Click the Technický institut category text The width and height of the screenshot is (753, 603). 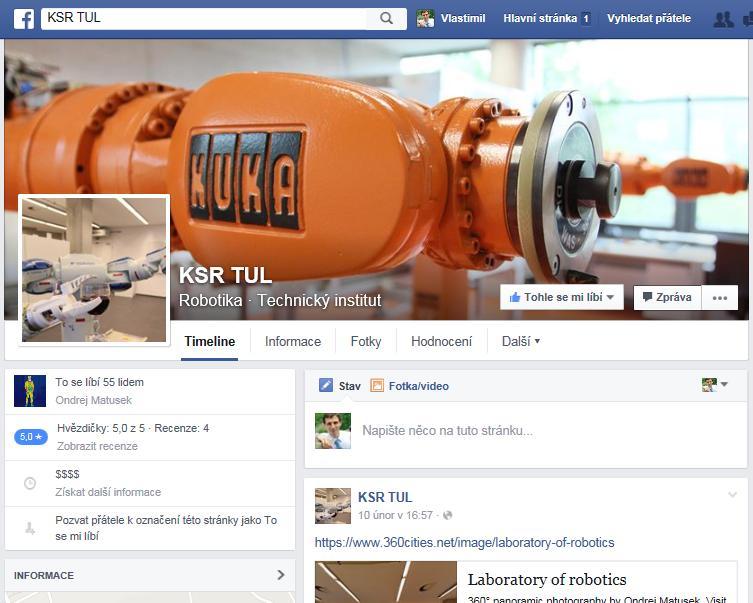click(x=319, y=301)
